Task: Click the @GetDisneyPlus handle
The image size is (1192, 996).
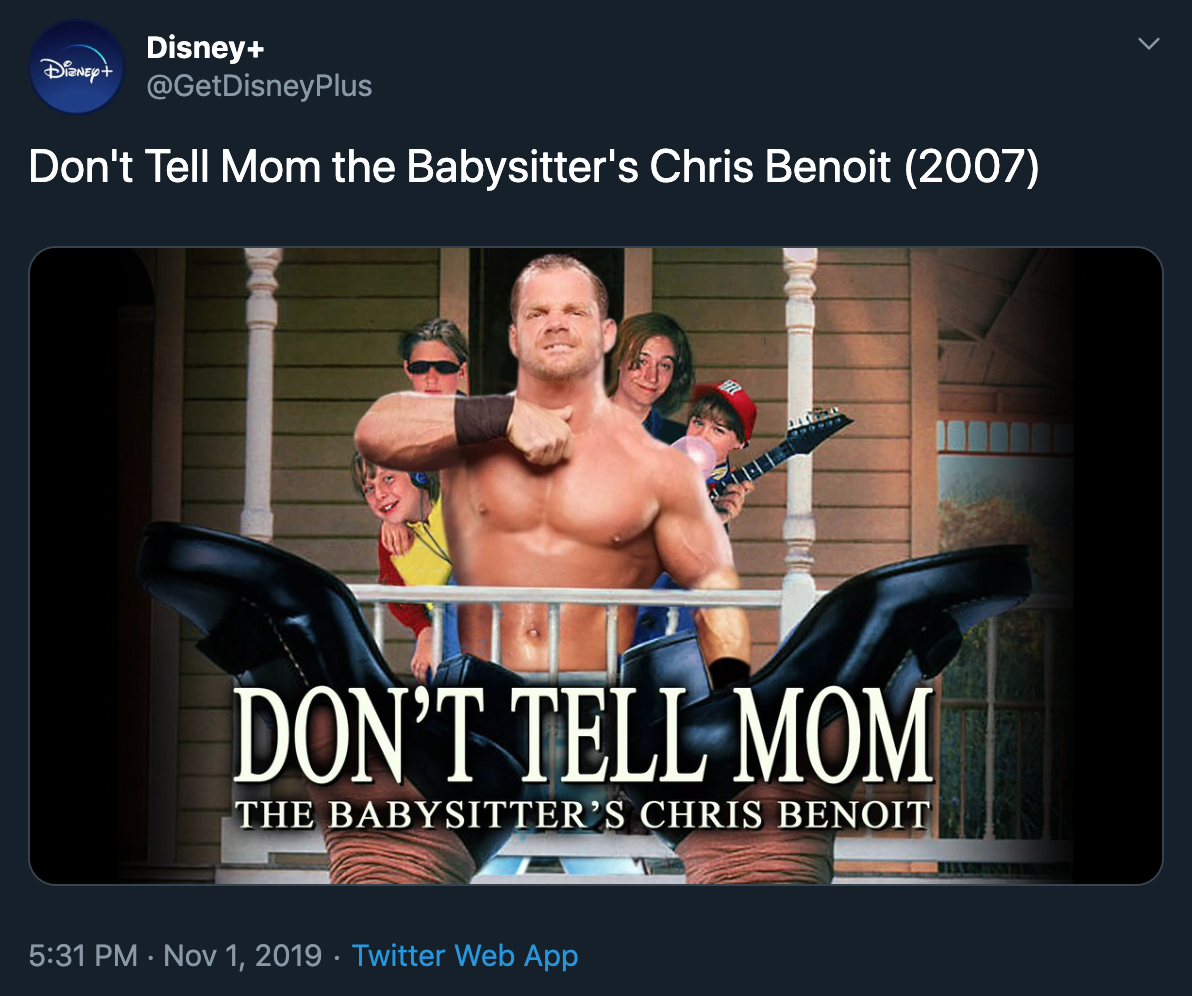Action: [x=259, y=87]
